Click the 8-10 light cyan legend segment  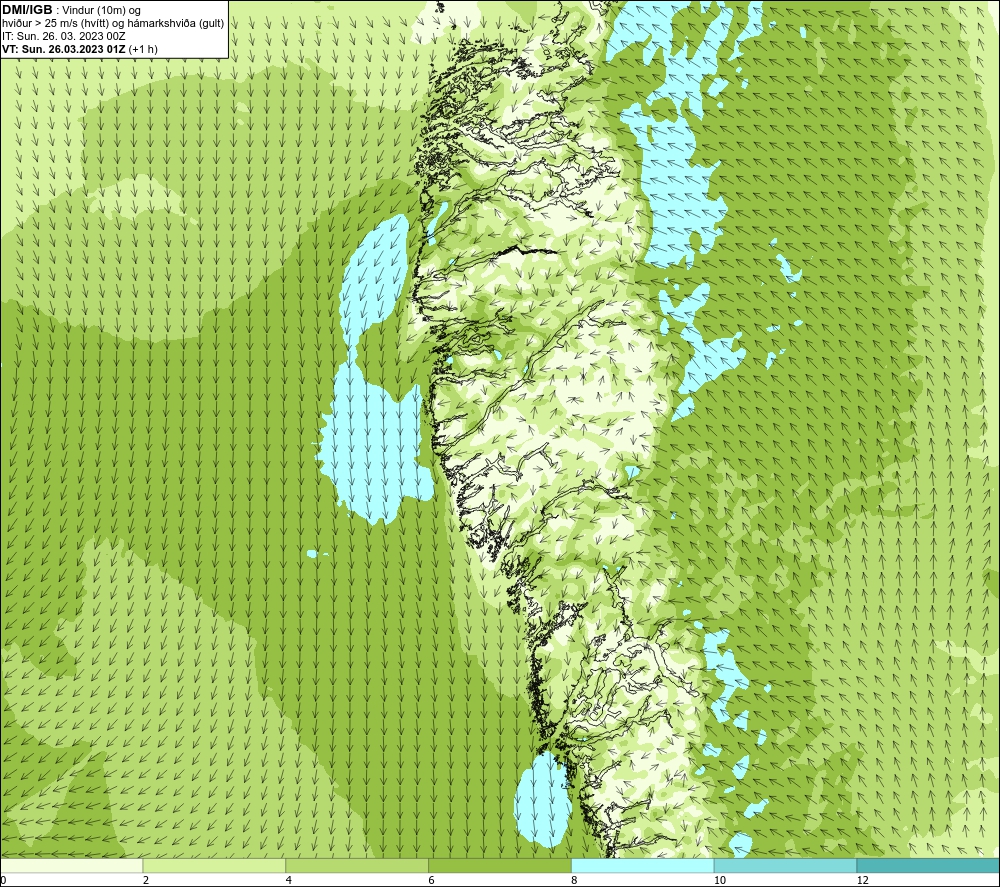(x=643, y=865)
